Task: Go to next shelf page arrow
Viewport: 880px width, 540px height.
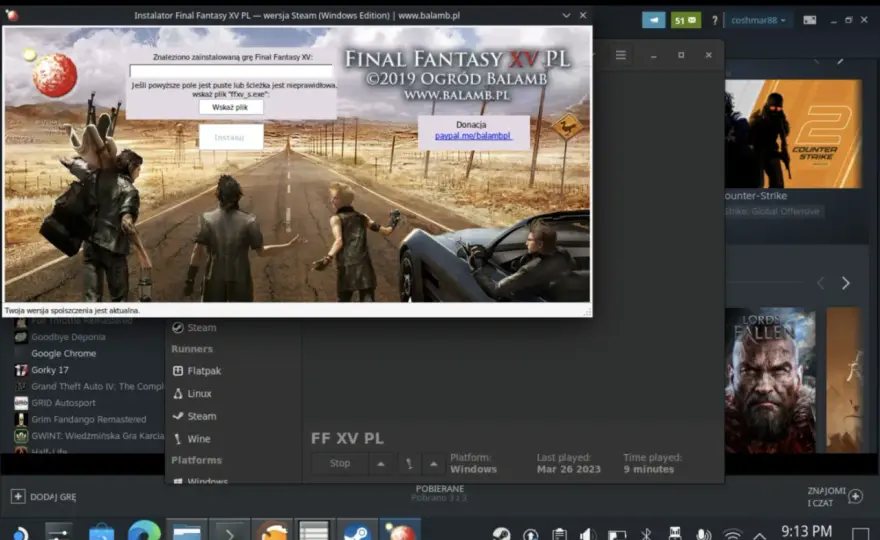Action: pos(846,283)
